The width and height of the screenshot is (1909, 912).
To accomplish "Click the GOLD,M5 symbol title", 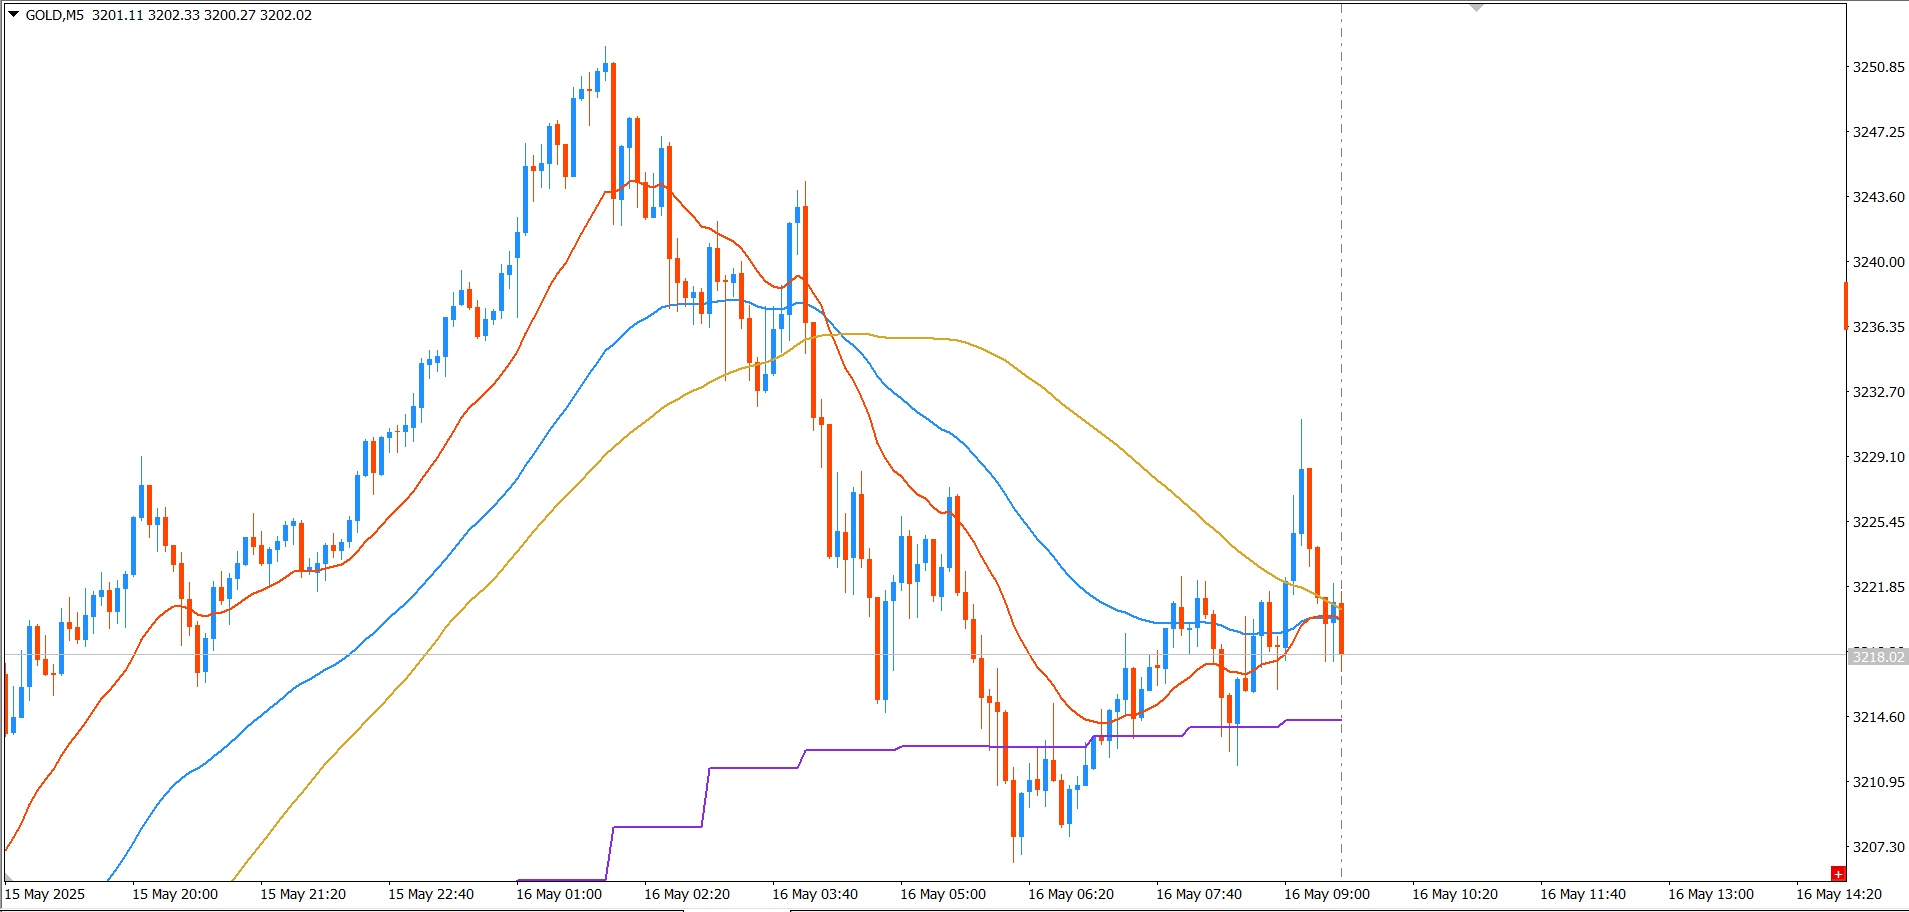I will coord(55,15).
